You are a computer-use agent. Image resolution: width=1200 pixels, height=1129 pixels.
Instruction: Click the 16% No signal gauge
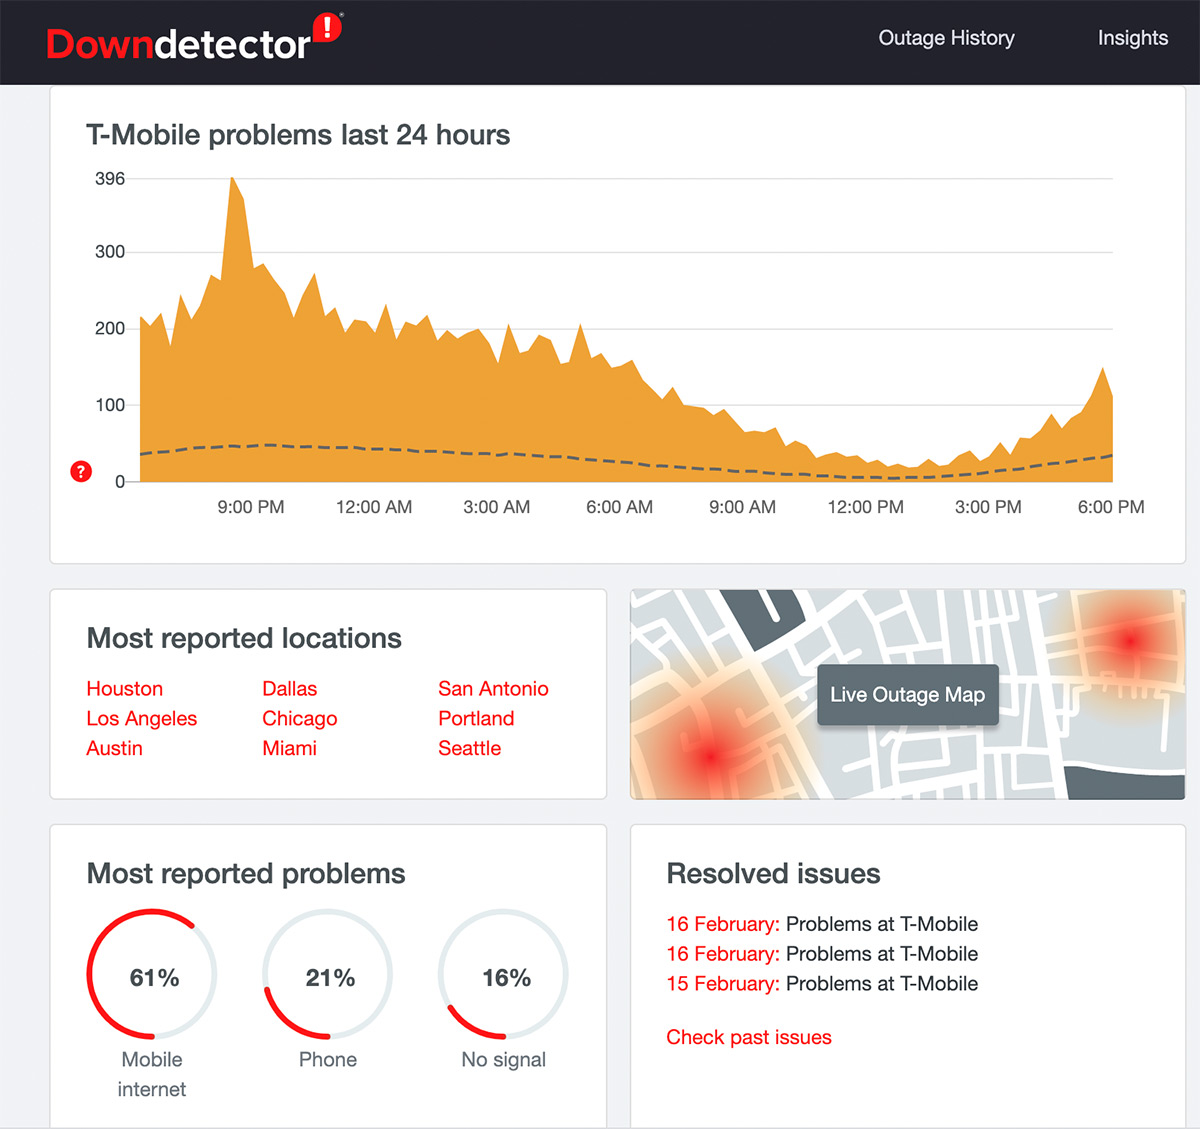click(504, 974)
